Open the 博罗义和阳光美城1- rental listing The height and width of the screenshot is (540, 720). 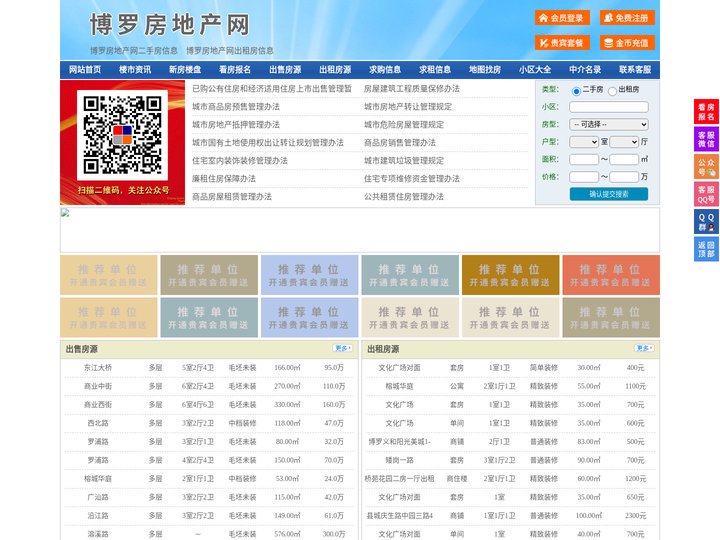coord(399,442)
